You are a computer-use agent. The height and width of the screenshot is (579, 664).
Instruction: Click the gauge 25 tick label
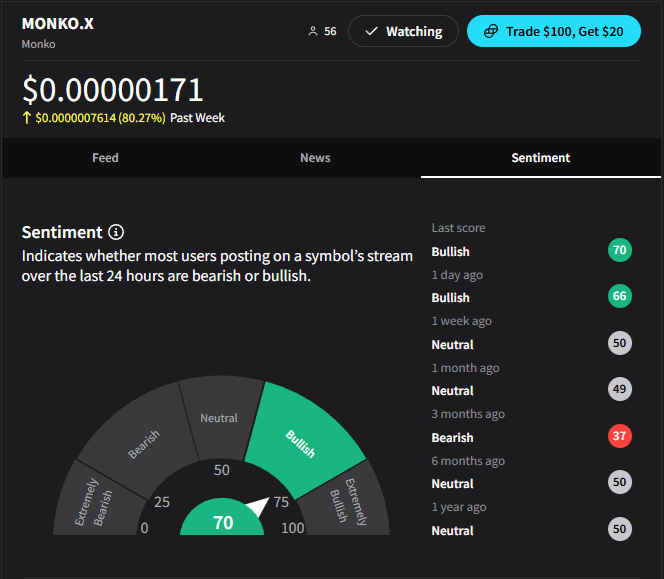click(x=162, y=502)
